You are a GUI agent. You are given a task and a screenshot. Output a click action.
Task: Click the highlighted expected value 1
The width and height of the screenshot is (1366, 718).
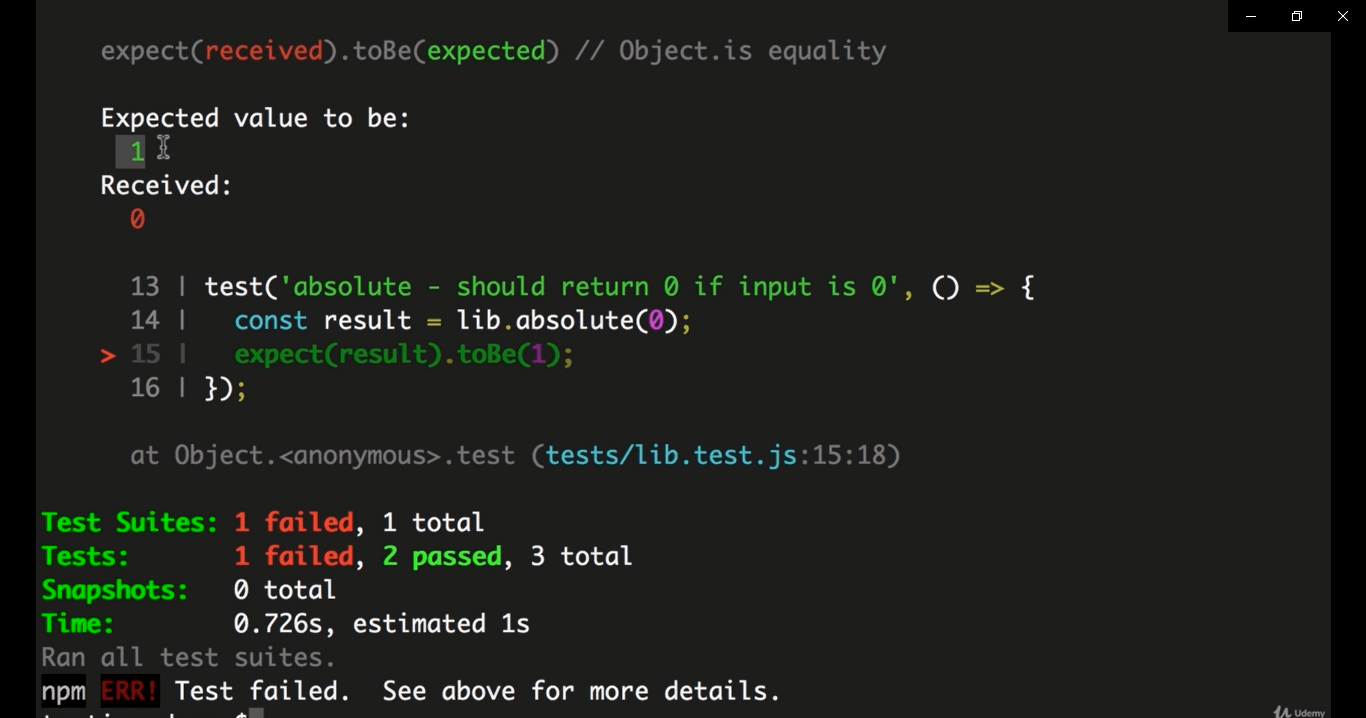[131, 152]
